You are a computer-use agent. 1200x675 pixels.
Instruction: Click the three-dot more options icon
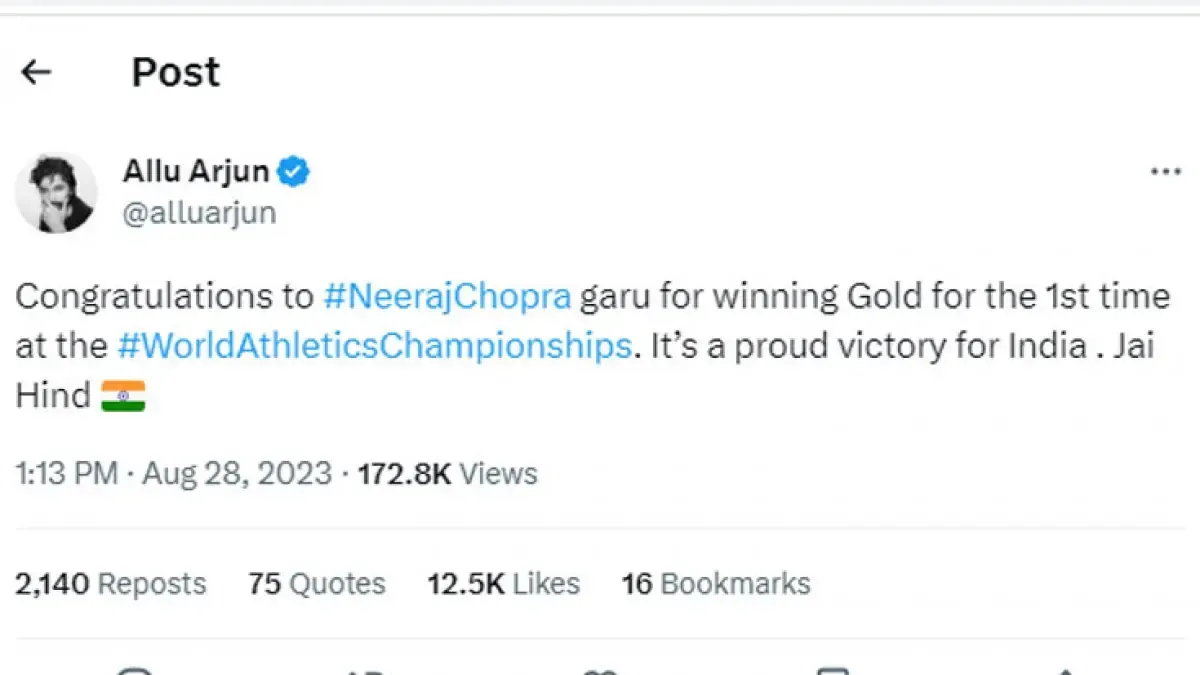click(x=1165, y=170)
